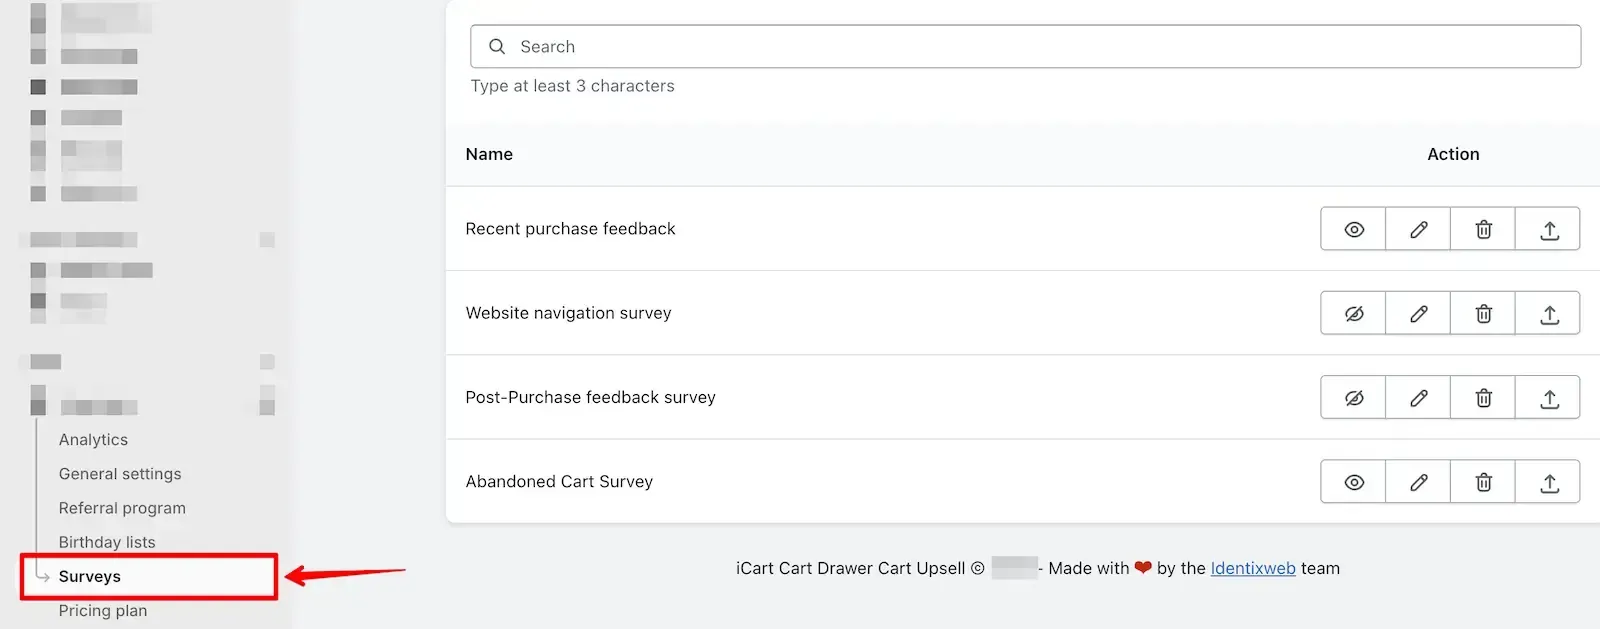Click the Recent purchase feedback name
The image size is (1600, 629).
click(570, 228)
